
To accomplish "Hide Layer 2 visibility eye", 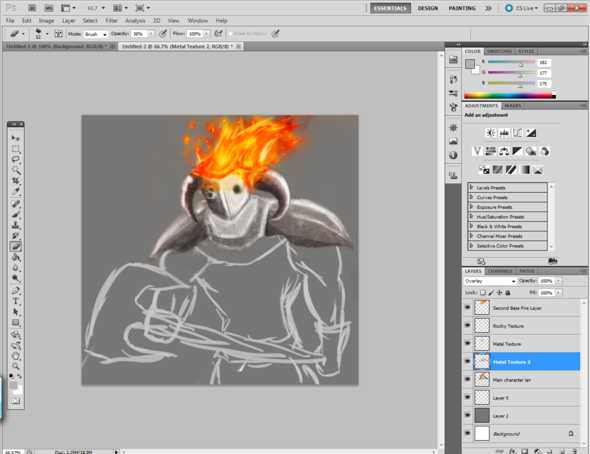I will click(467, 415).
